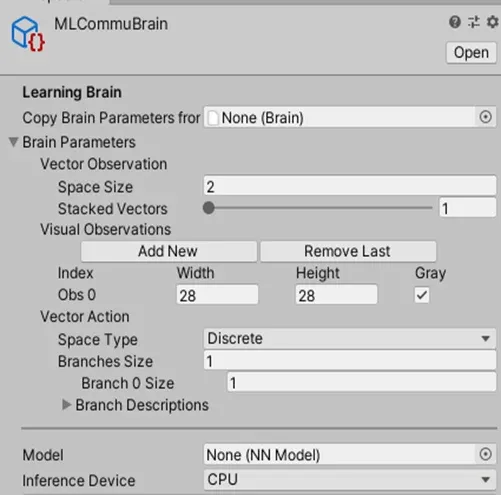Click the Obs 0 row label

coord(77,295)
